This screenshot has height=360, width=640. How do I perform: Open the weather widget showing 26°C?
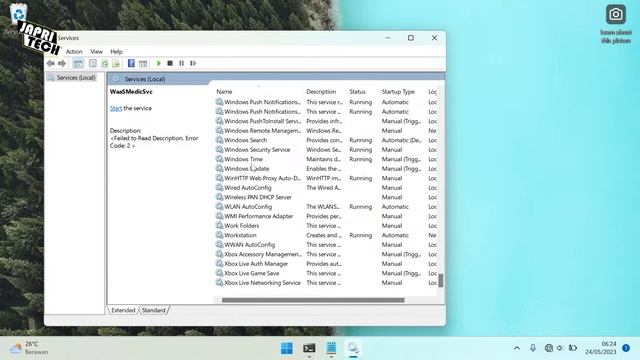29,348
